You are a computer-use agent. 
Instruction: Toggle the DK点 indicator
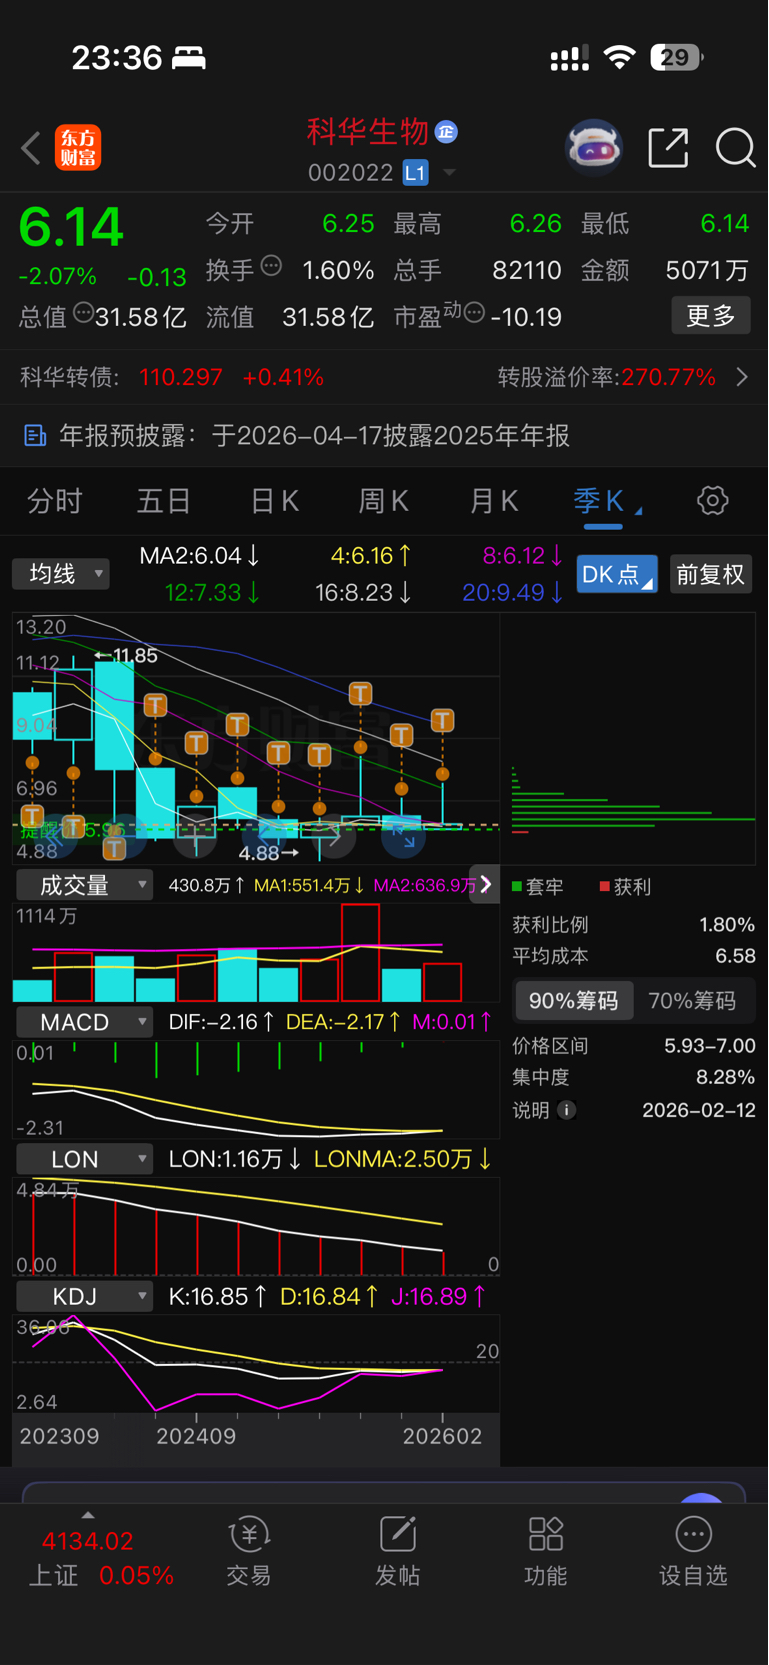point(617,574)
